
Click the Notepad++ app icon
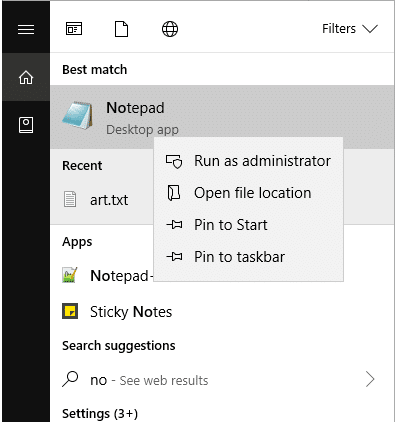click(x=70, y=275)
